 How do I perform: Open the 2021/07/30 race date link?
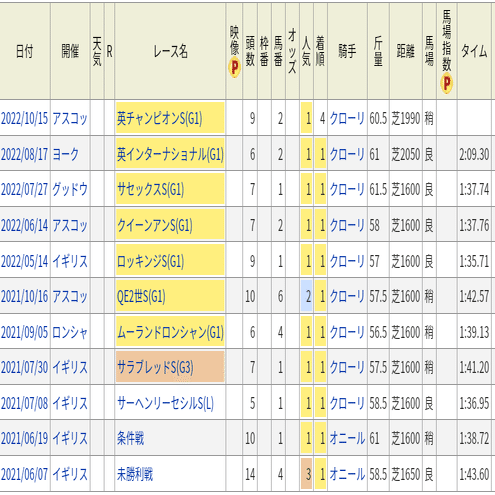pos(25,368)
